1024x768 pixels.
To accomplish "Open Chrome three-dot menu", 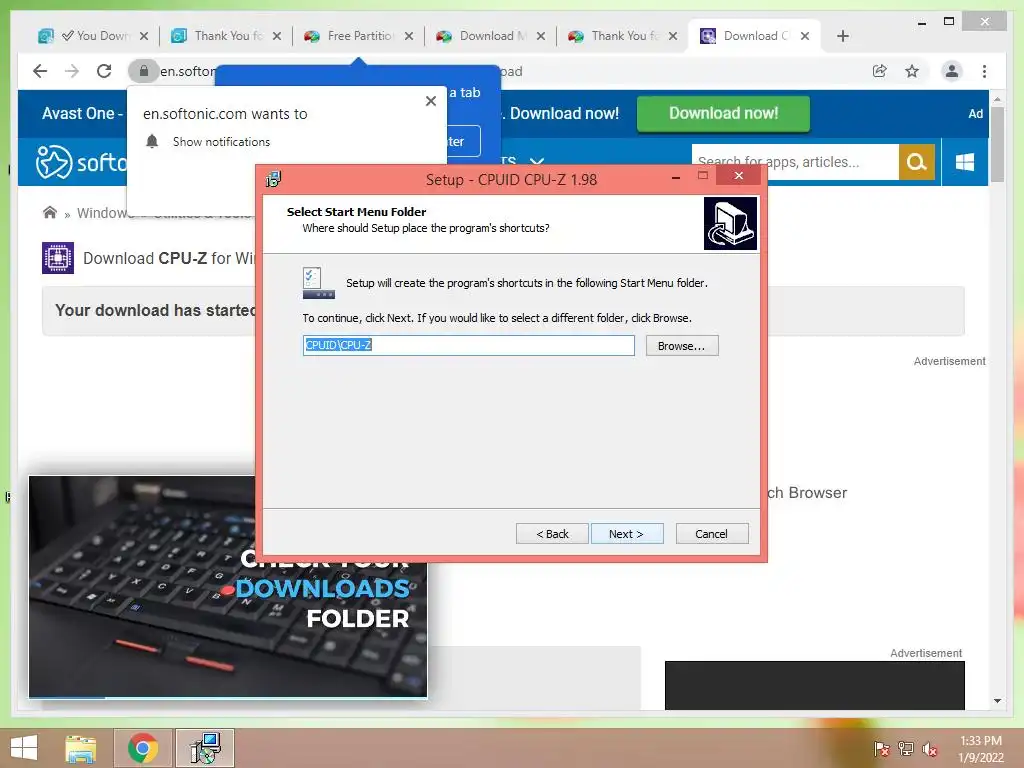I will (984, 71).
